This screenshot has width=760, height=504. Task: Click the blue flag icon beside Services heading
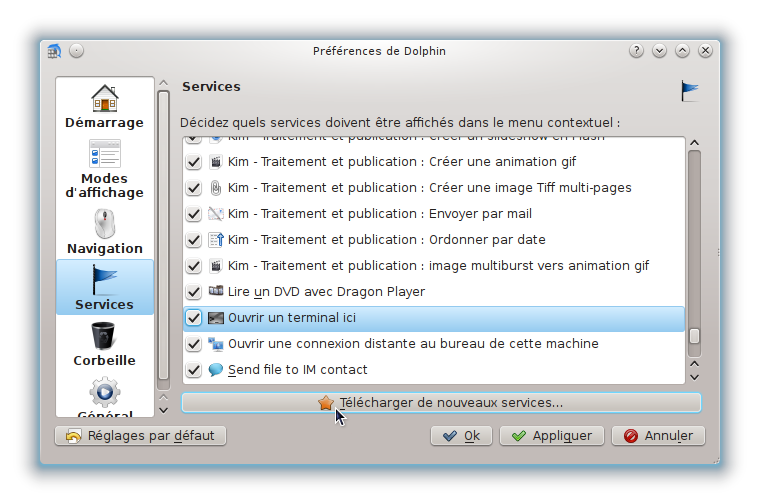[689, 91]
